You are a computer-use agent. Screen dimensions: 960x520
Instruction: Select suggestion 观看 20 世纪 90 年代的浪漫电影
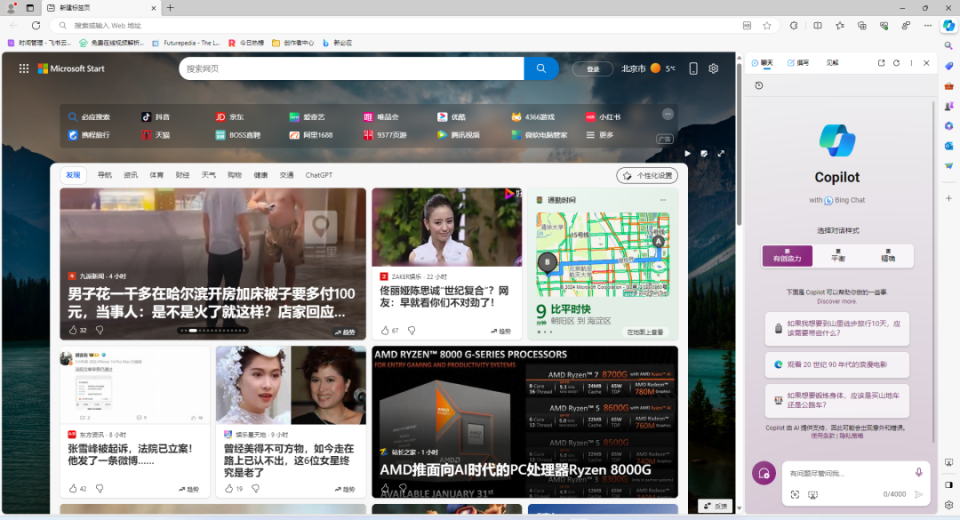click(837, 364)
